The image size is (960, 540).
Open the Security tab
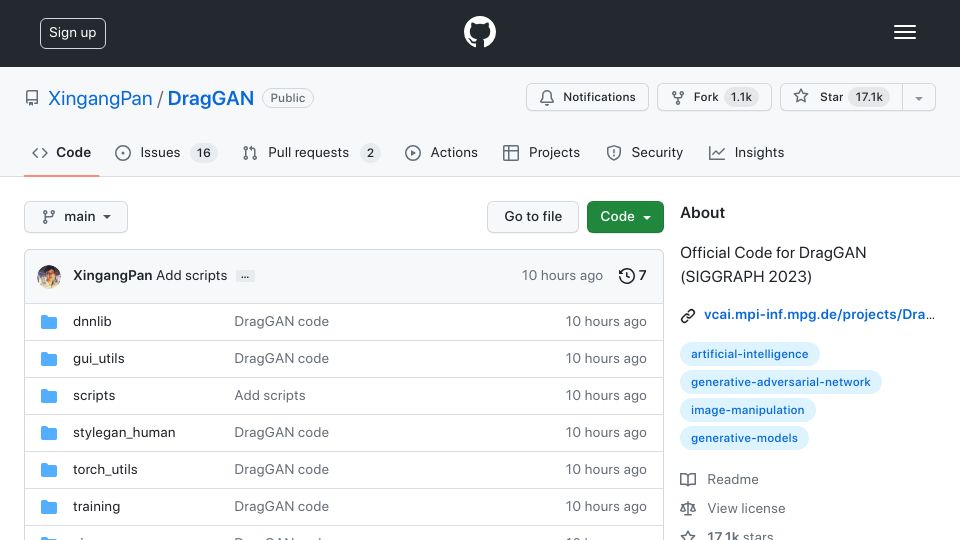click(644, 152)
